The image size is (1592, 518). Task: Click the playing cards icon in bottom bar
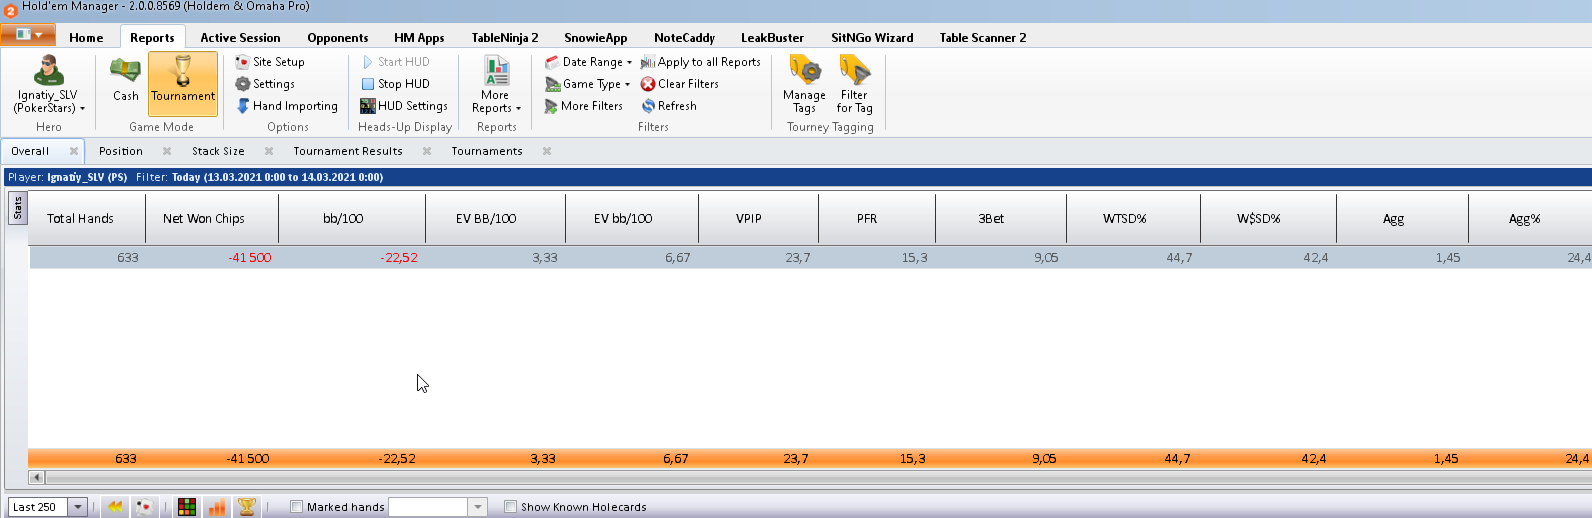(145, 507)
